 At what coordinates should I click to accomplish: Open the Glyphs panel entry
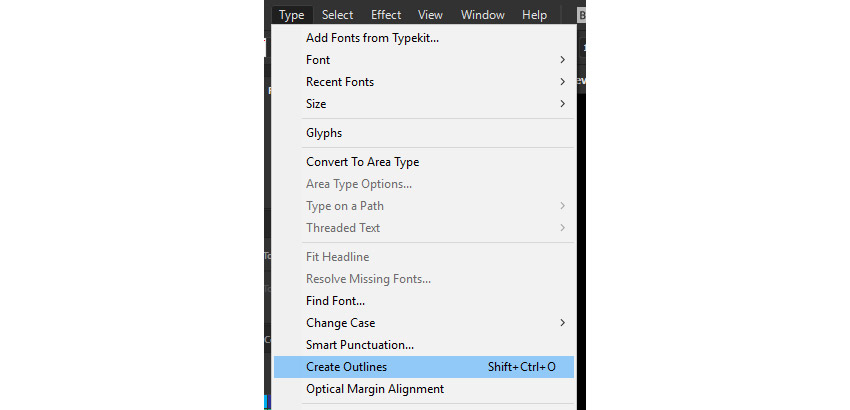click(x=324, y=133)
